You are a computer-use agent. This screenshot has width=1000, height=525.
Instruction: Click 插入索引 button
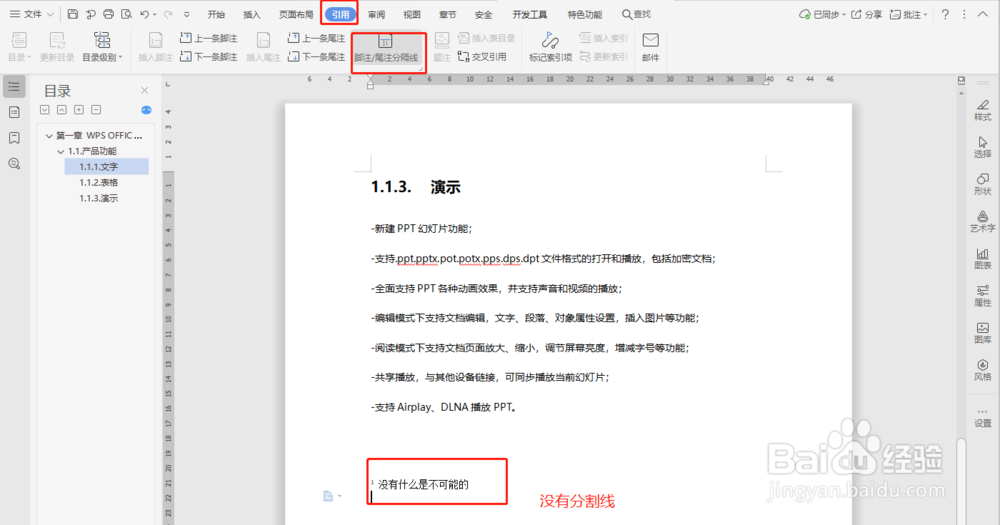pyautogui.click(x=603, y=38)
